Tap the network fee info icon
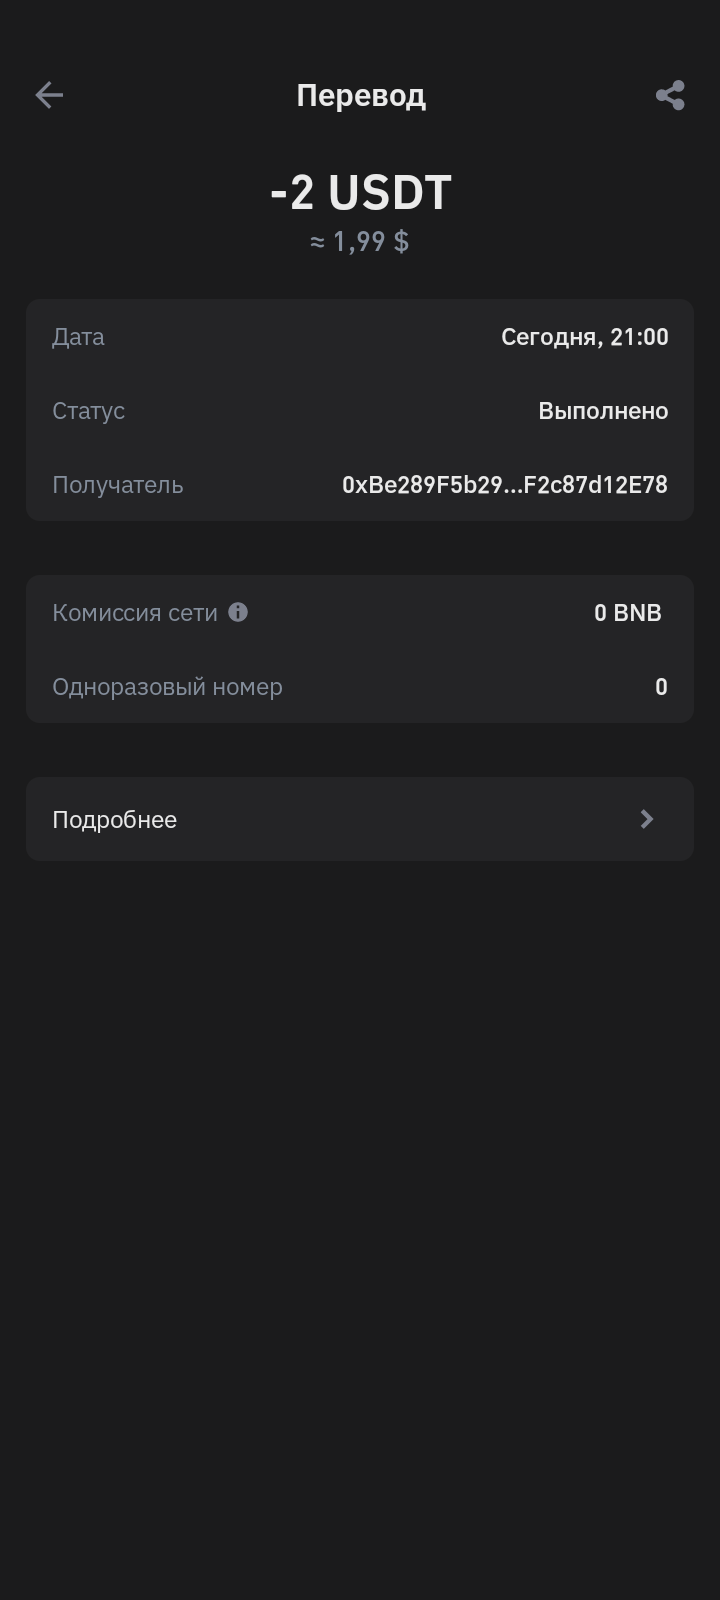Image resolution: width=720 pixels, height=1600 pixels. point(238,612)
